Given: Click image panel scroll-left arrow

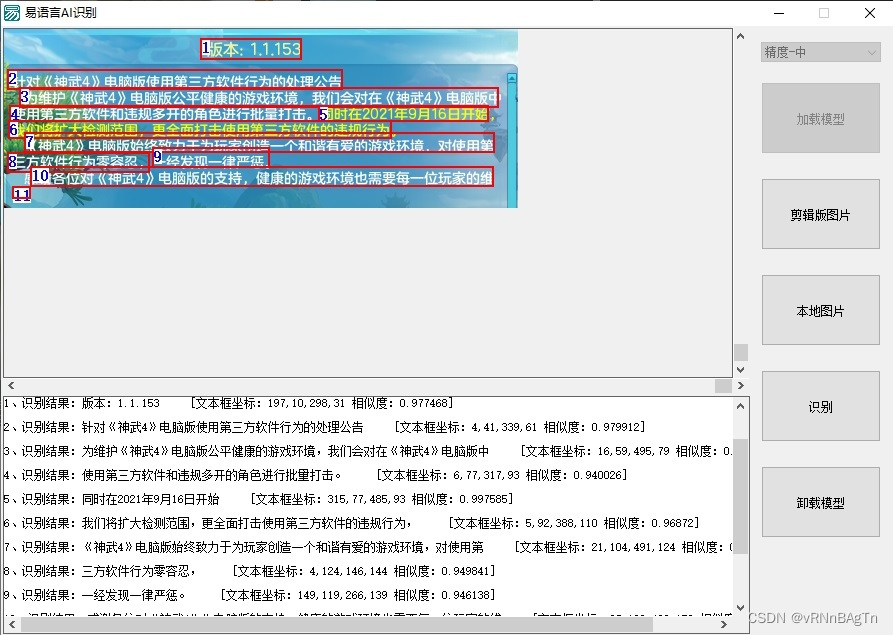Looking at the screenshot, I should (11, 386).
